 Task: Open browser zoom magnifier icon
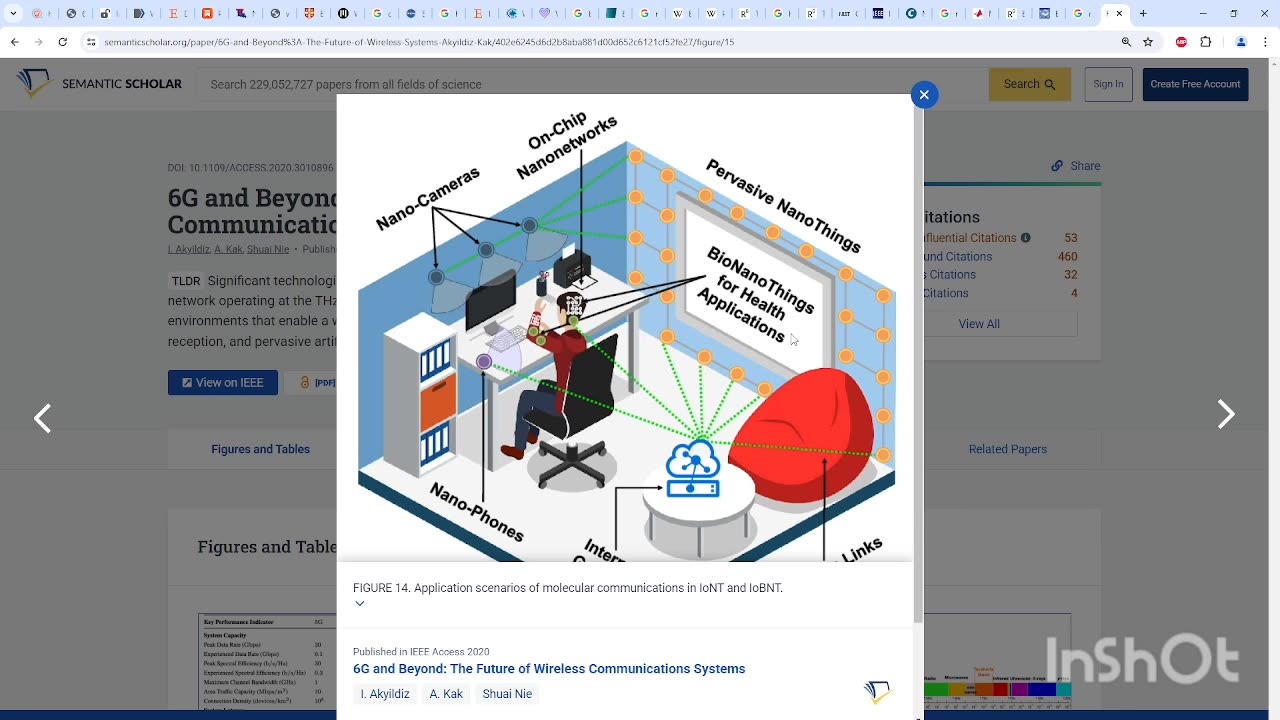tap(1126, 42)
